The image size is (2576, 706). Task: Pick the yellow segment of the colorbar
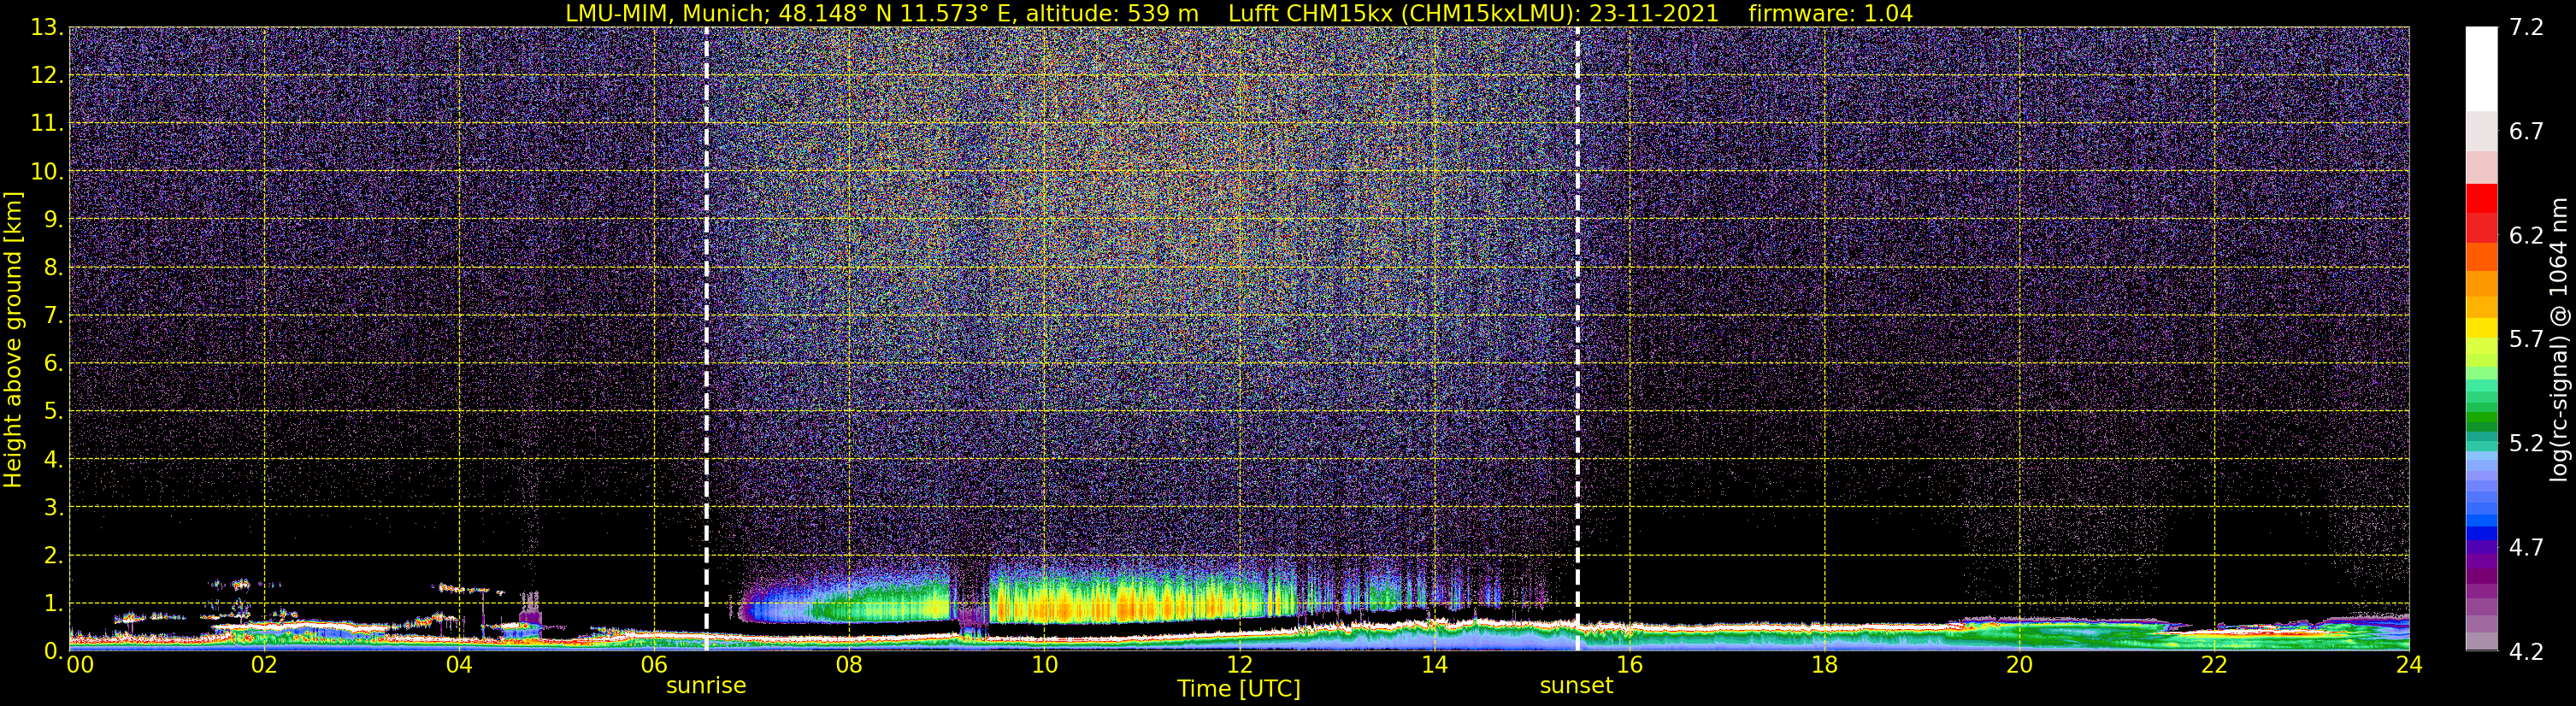pos(2481,328)
